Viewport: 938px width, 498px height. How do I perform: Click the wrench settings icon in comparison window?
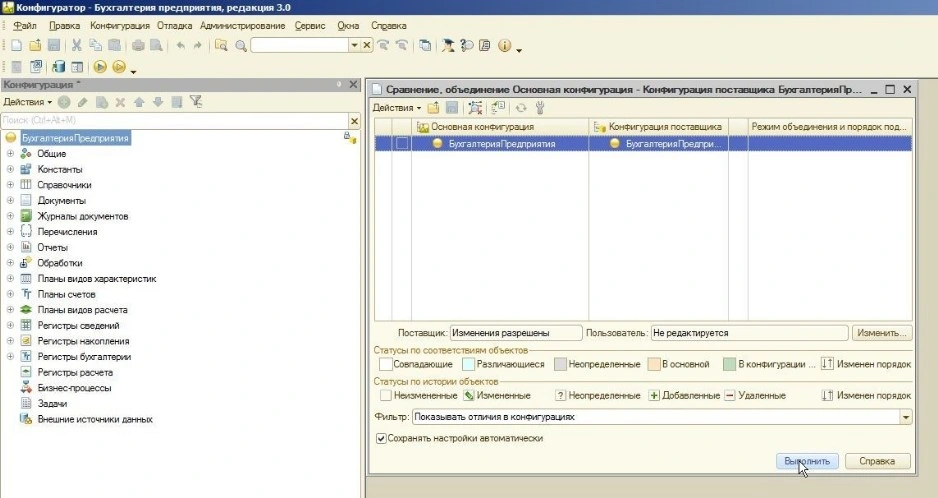click(541, 108)
